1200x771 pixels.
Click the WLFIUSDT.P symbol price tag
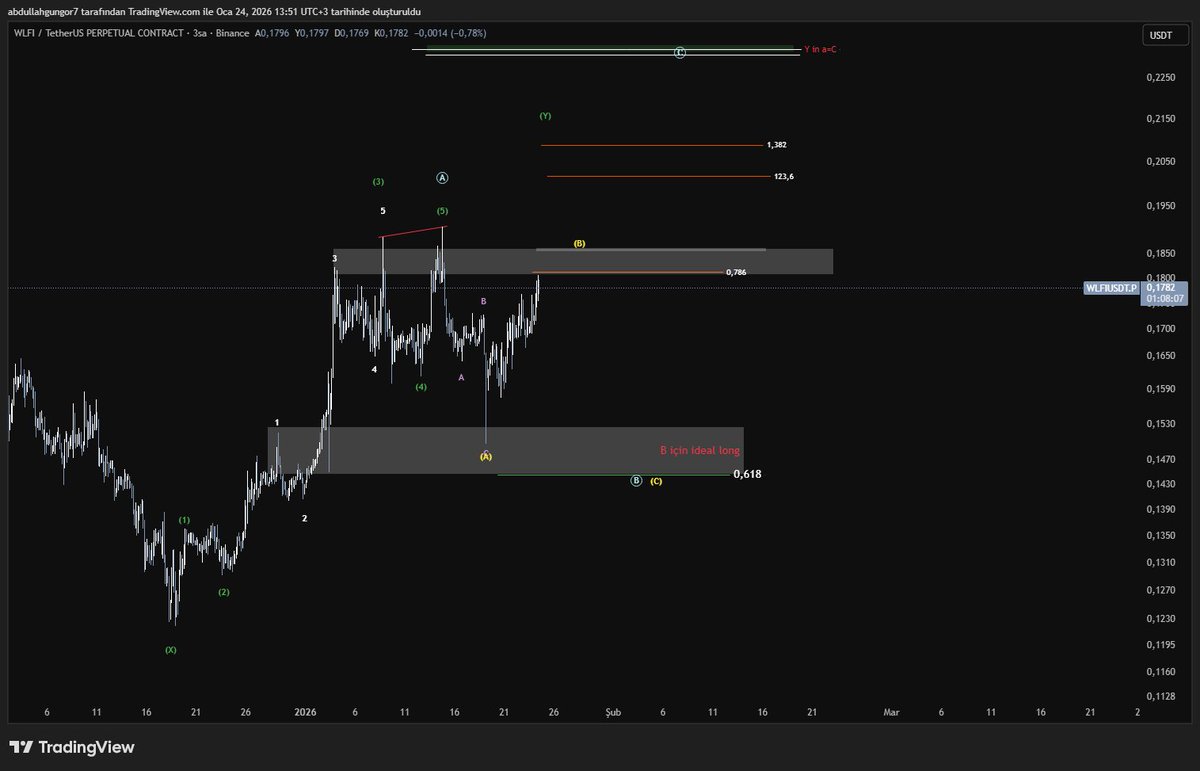click(1112, 288)
